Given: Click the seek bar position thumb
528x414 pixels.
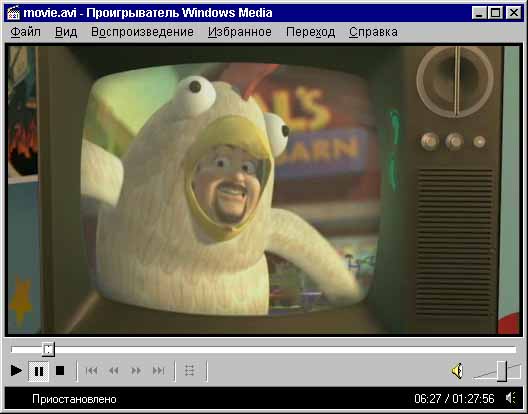Looking at the screenshot, I should pyautogui.click(x=48, y=349).
